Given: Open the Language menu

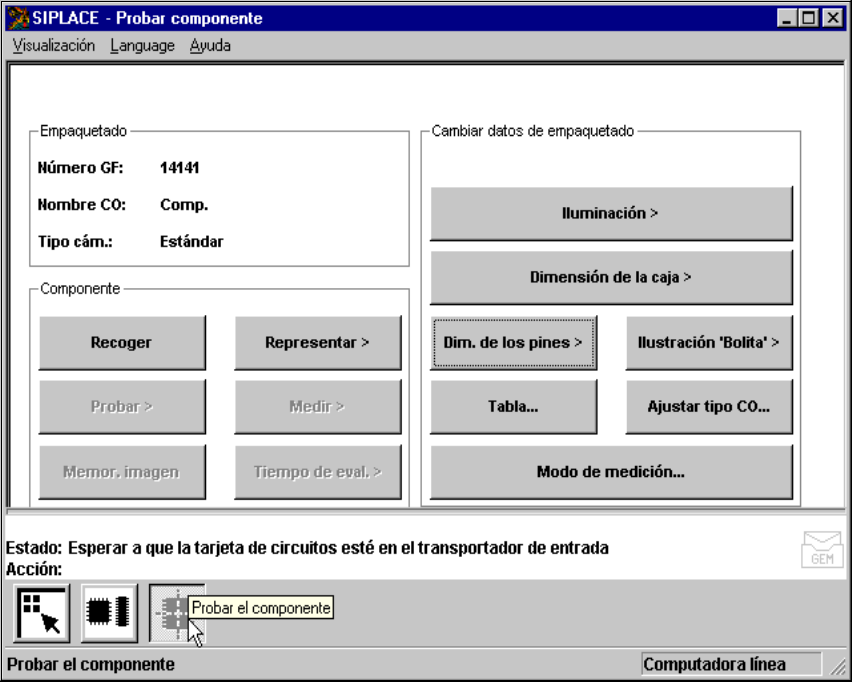Looking at the screenshot, I should tap(142, 46).
